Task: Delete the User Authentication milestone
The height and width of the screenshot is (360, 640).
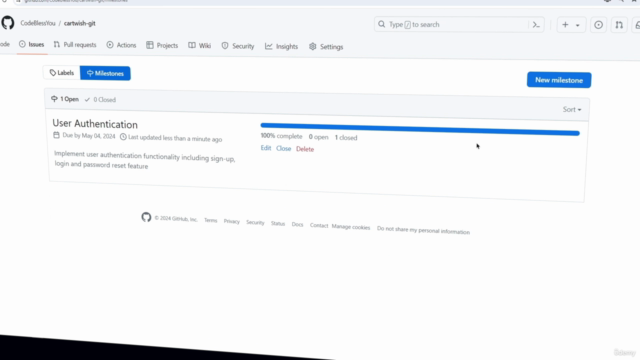Action: (x=305, y=149)
